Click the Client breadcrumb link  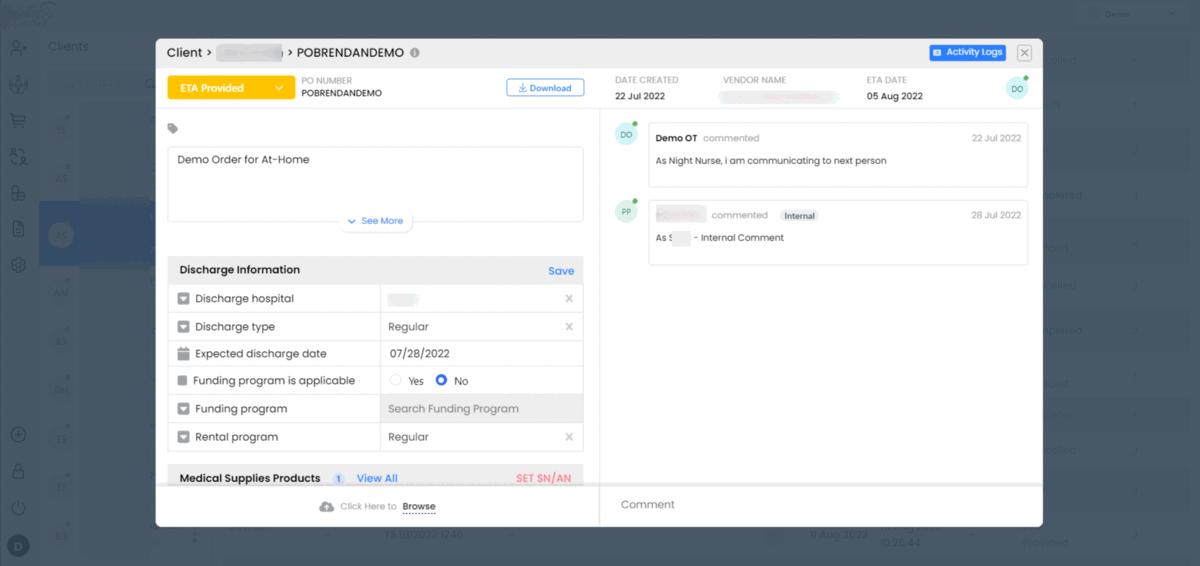tap(184, 53)
